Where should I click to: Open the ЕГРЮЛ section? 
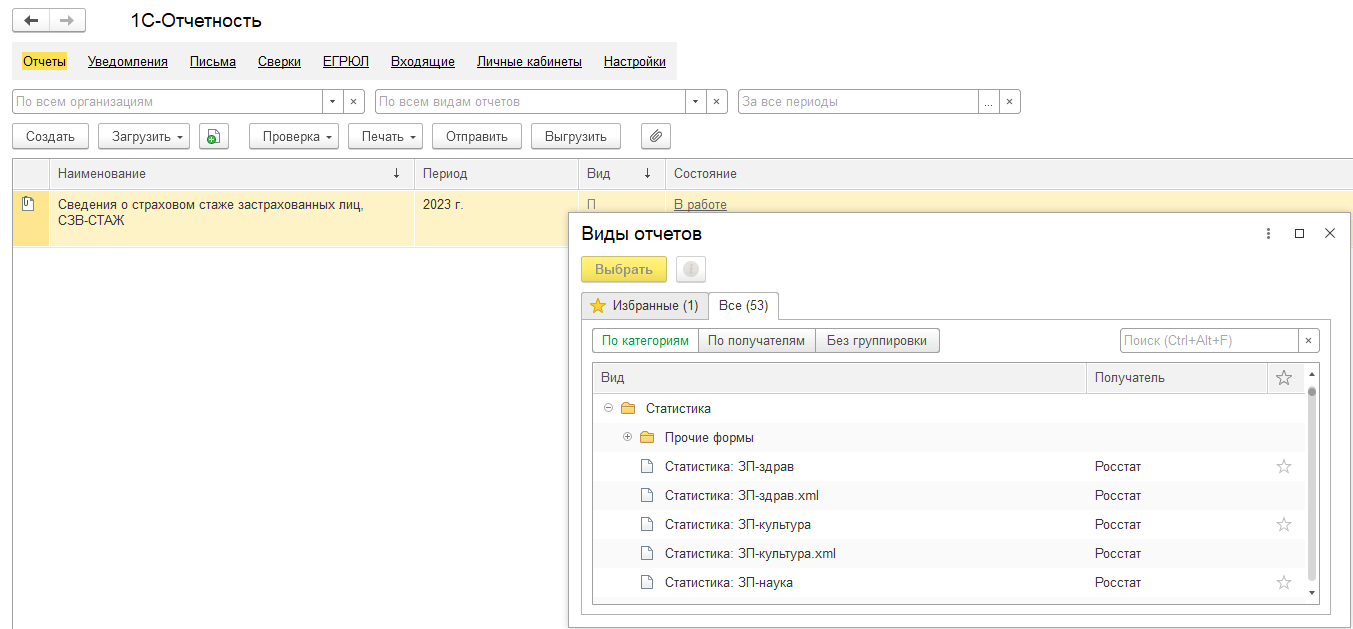346,61
